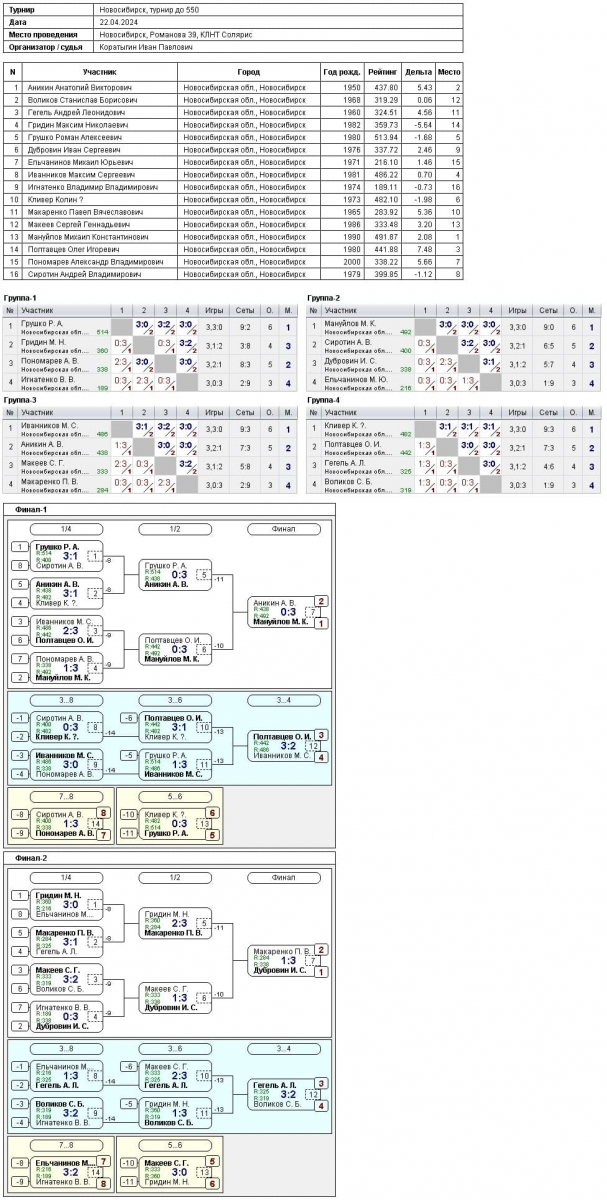This screenshot has height=1200, width=607.
Task: Click the venue address mentioning КЛНТ Солярис
Action: click(x=176, y=33)
